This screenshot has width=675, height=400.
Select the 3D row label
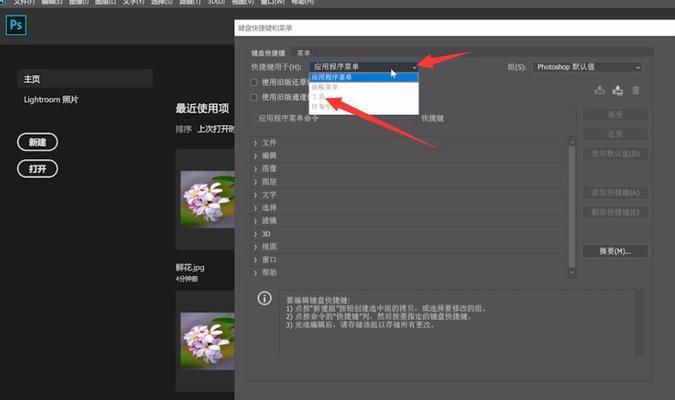[266, 234]
